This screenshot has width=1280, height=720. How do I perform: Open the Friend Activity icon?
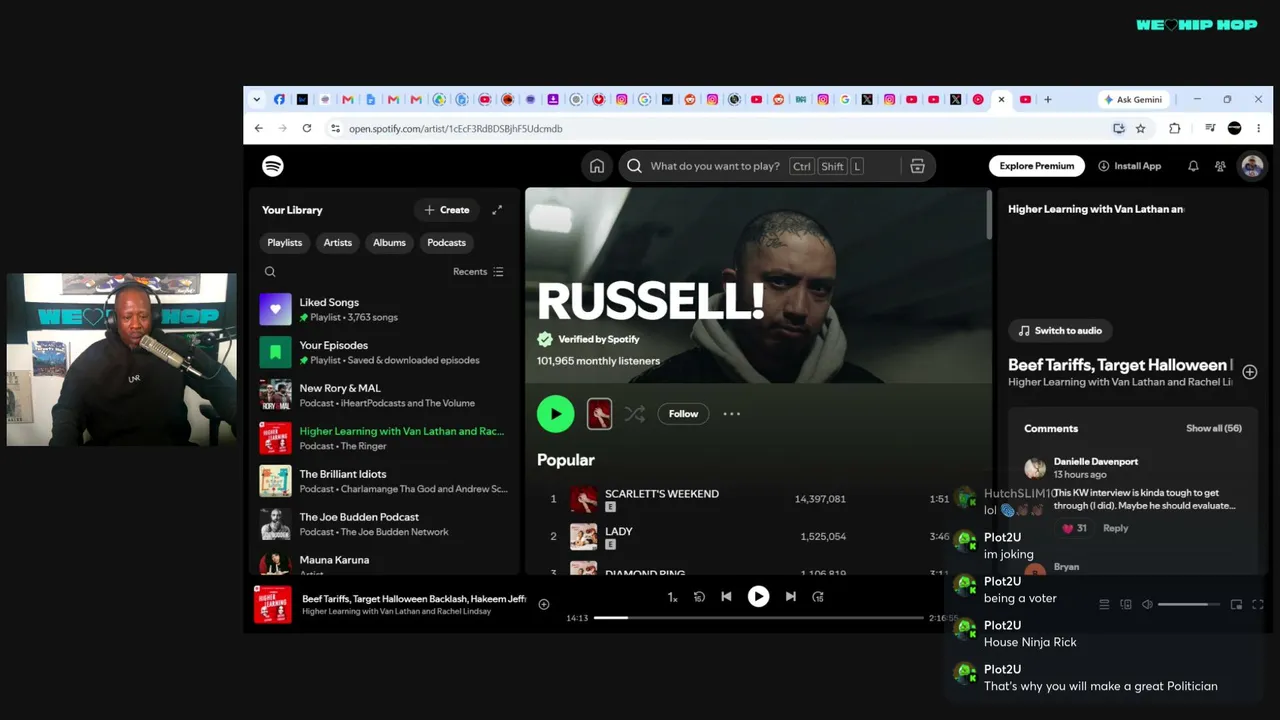pyautogui.click(x=1220, y=166)
